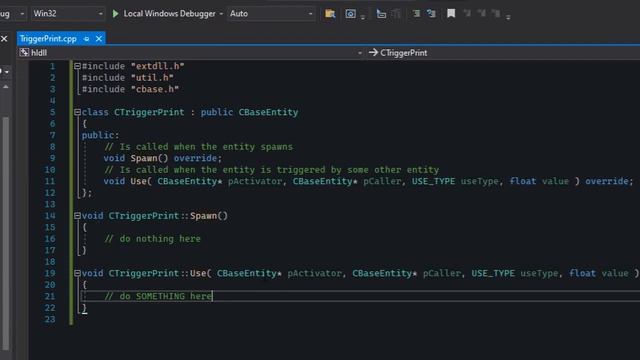Click the clear bookmarks icon
The height and width of the screenshot is (360, 640).
(x=496, y=13)
